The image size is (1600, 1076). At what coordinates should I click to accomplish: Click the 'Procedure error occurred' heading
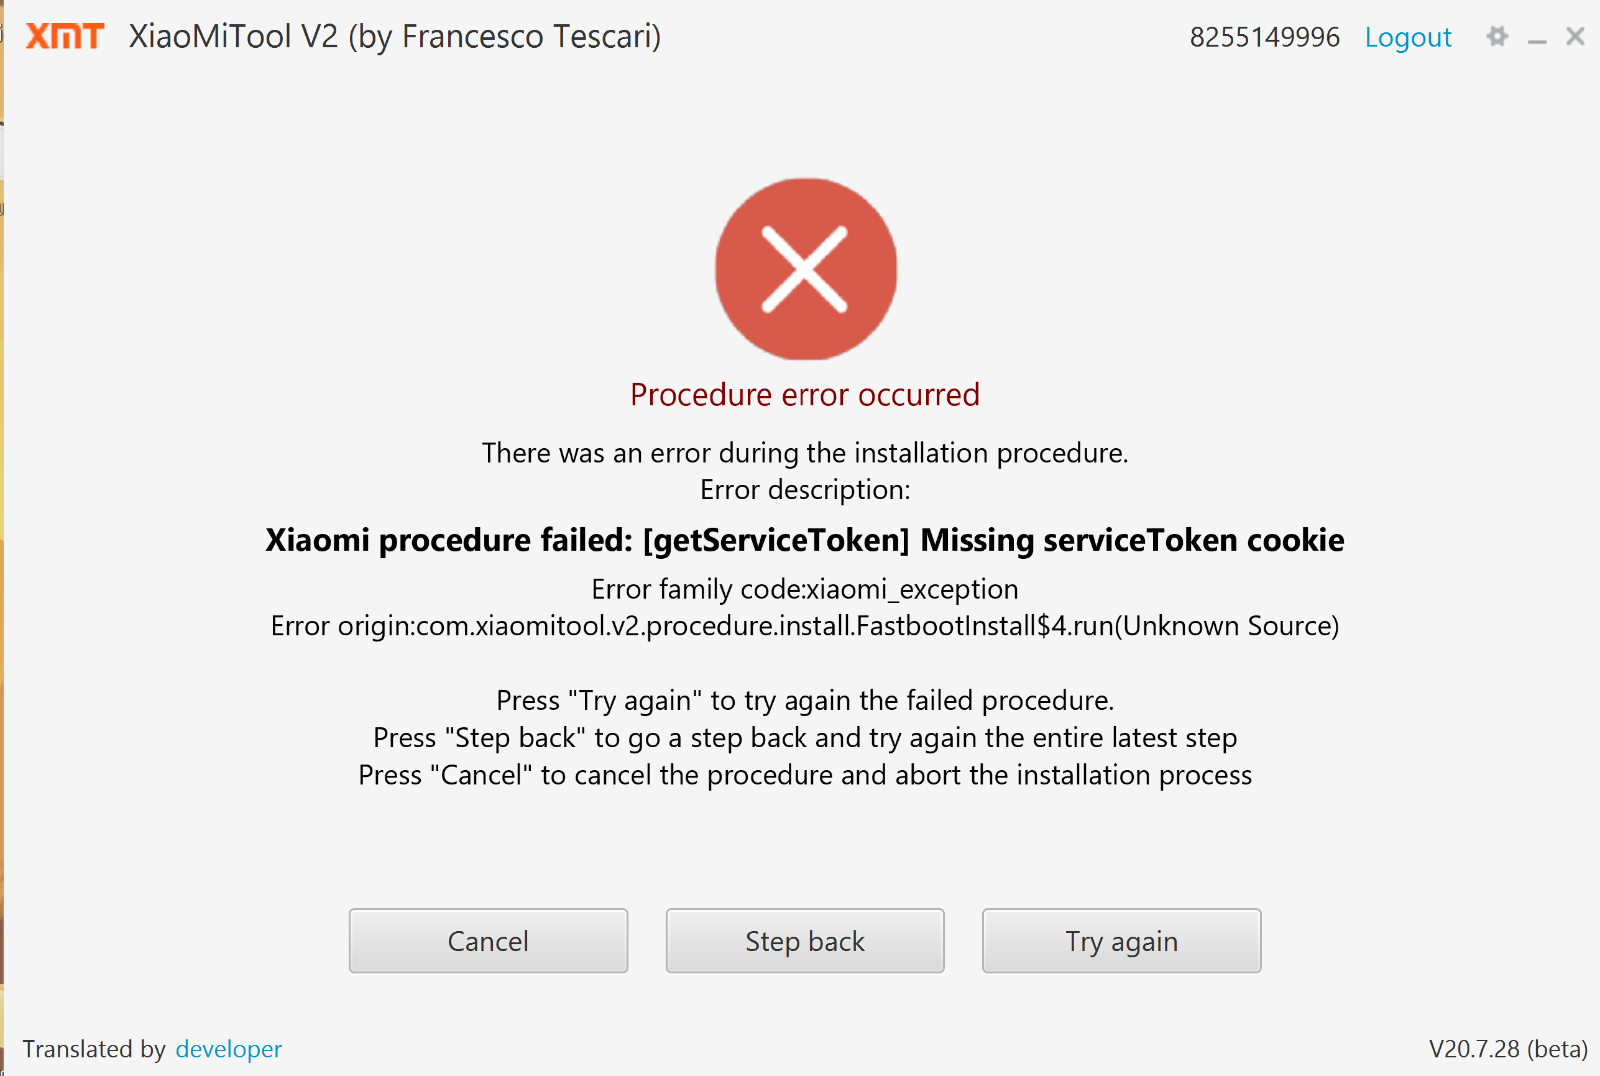(x=805, y=395)
